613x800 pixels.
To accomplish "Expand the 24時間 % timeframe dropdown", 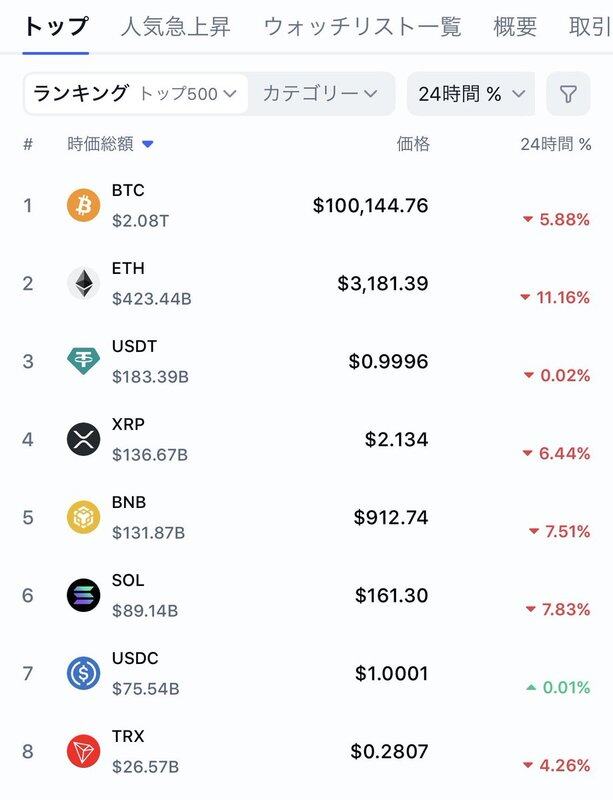I will (471, 94).
